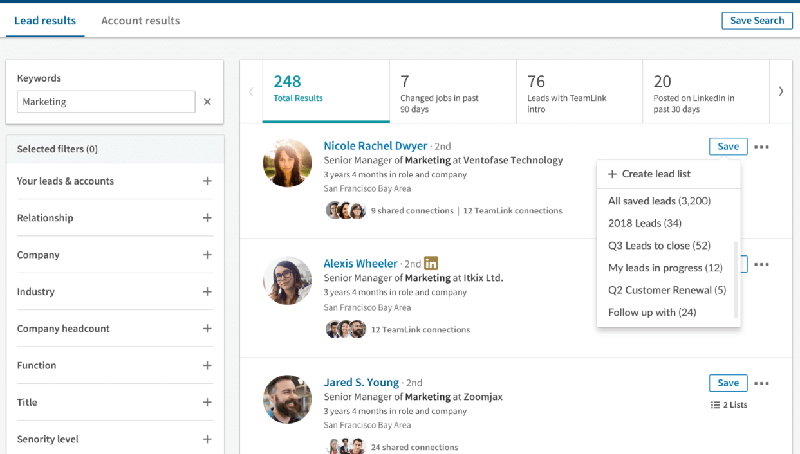Open the more options dots for Nicole Rachel Dwyer
Image resolution: width=800 pixels, height=454 pixels.
click(x=761, y=147)
